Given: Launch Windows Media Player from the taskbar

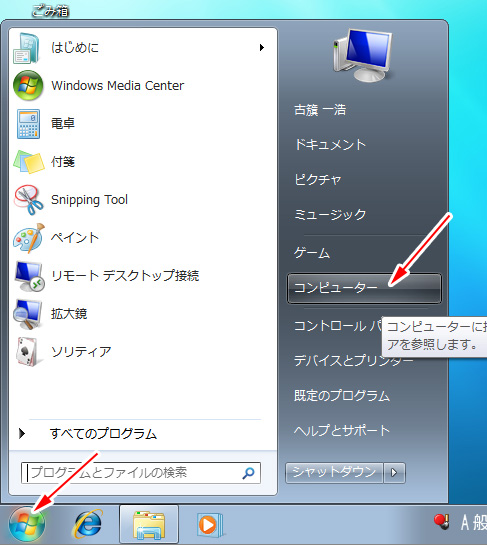Looking at the screenshot, I should [x=210, y=524].
